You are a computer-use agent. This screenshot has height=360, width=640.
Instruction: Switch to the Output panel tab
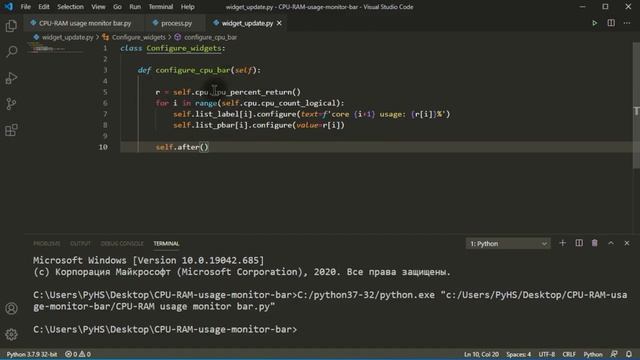point(80,244)
